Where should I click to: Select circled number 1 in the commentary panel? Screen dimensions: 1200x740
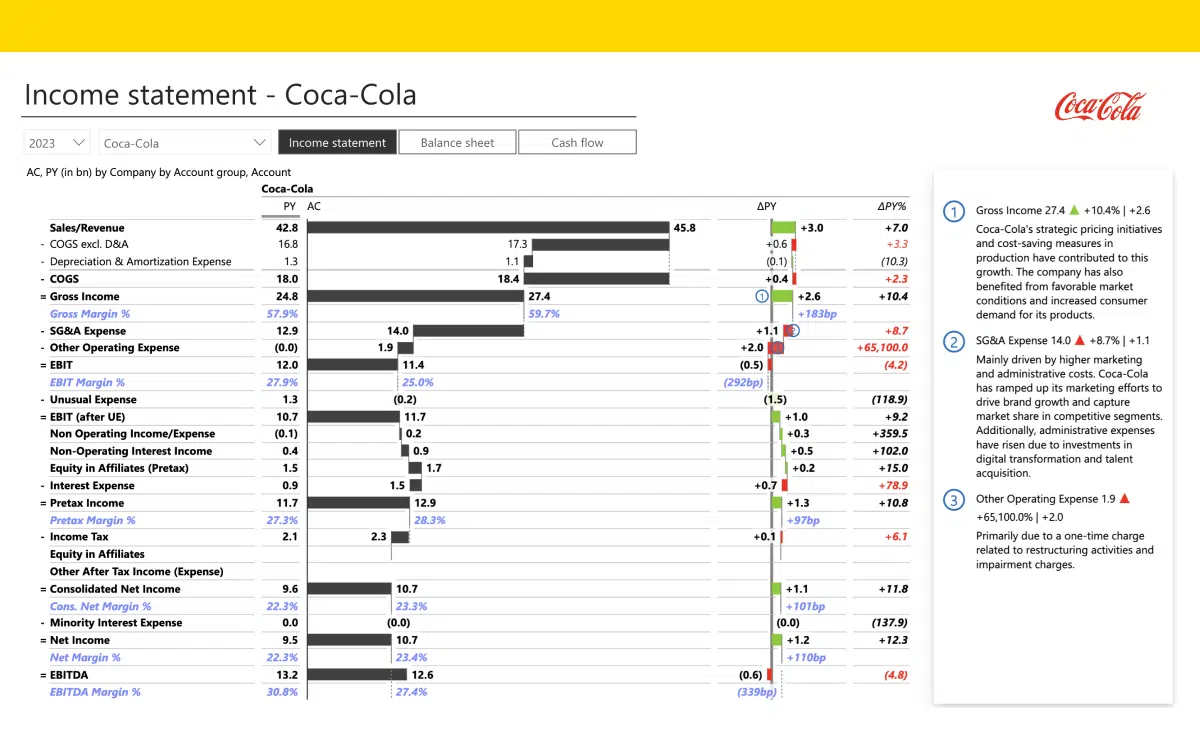(953, 211)
